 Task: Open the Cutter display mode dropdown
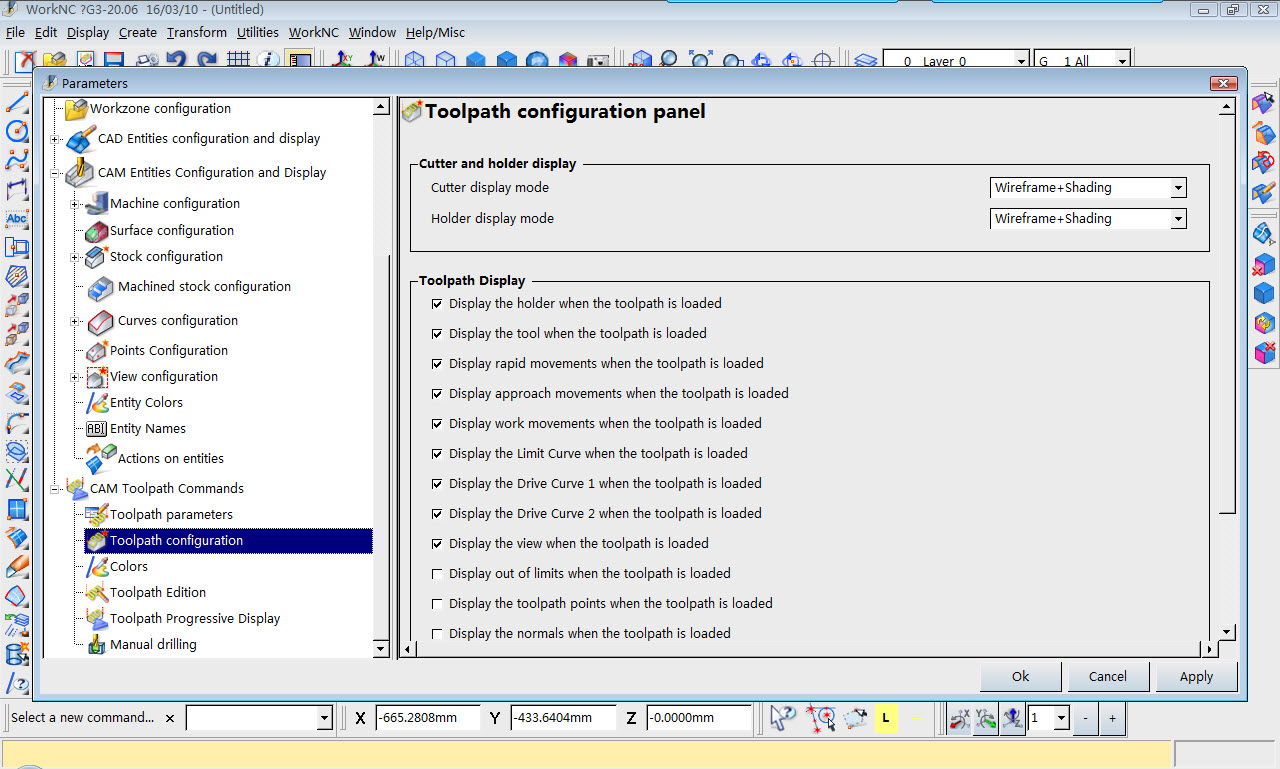1178,188
